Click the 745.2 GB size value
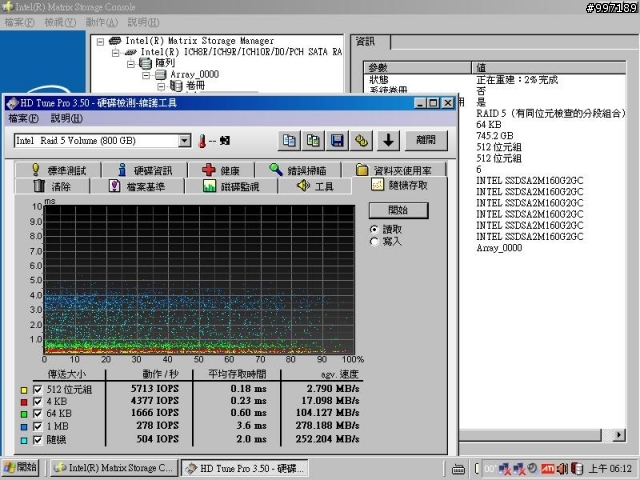Viewport: 640px width, 480px height. [494, 136]
